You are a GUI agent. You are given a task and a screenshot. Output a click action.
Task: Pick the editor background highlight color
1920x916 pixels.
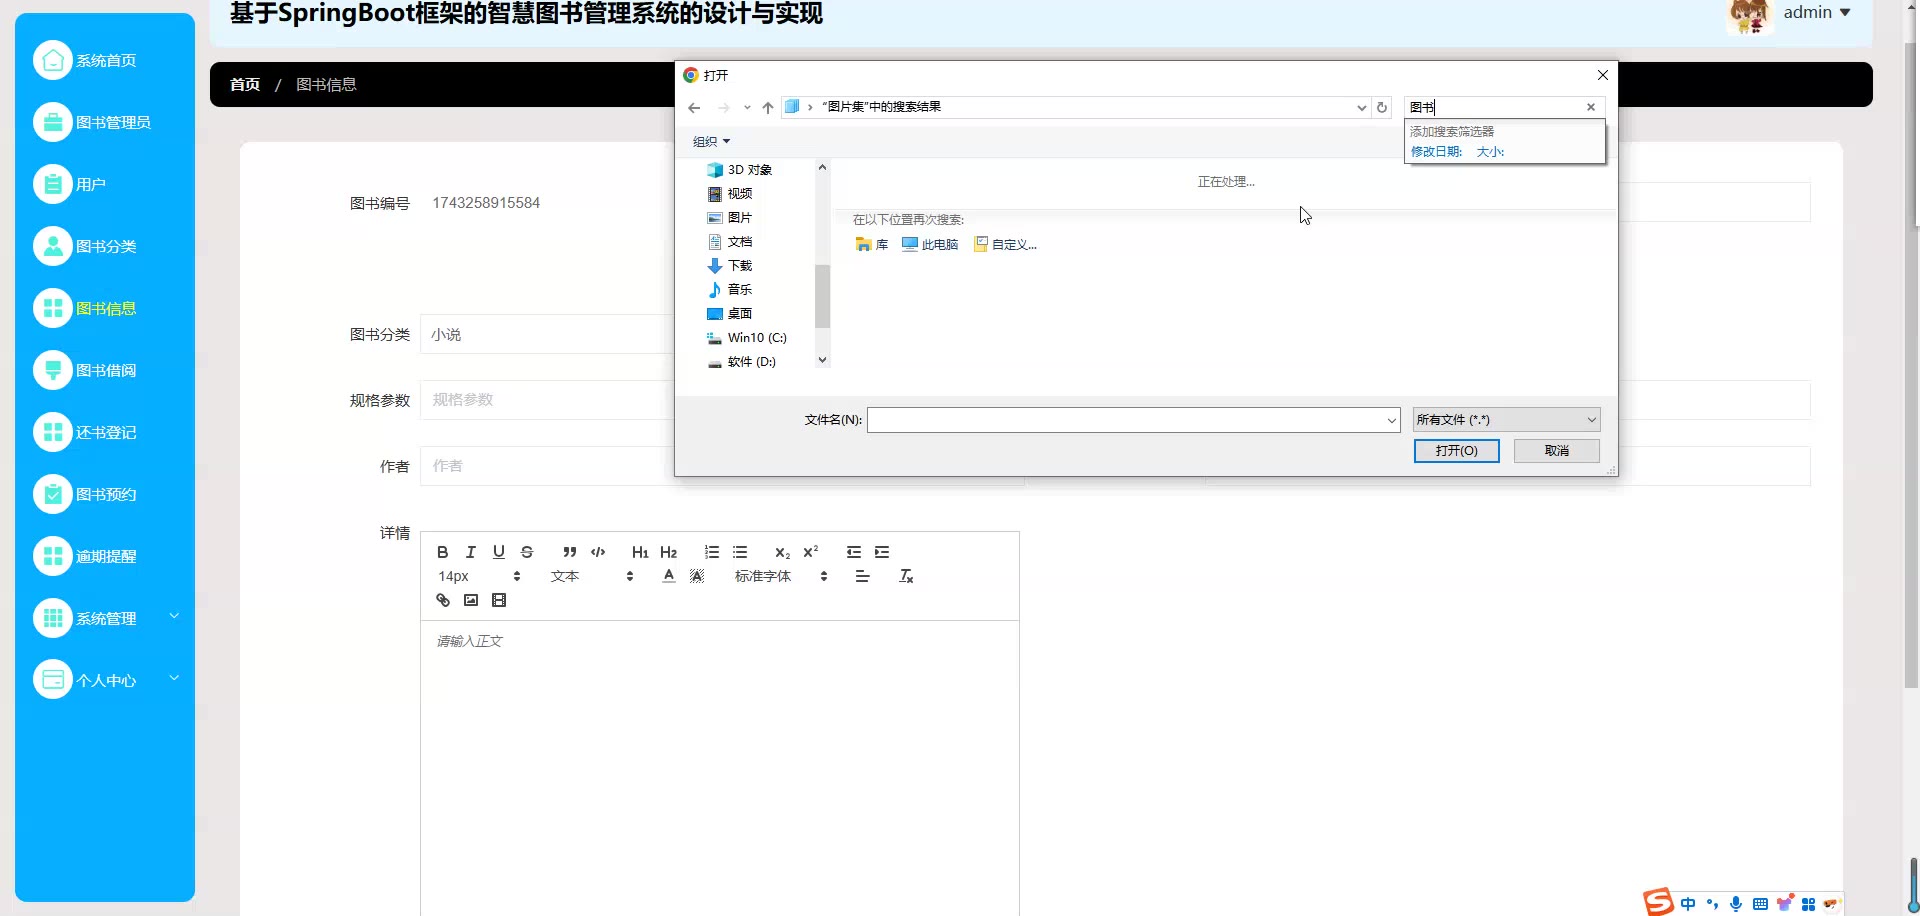[697, 576]
